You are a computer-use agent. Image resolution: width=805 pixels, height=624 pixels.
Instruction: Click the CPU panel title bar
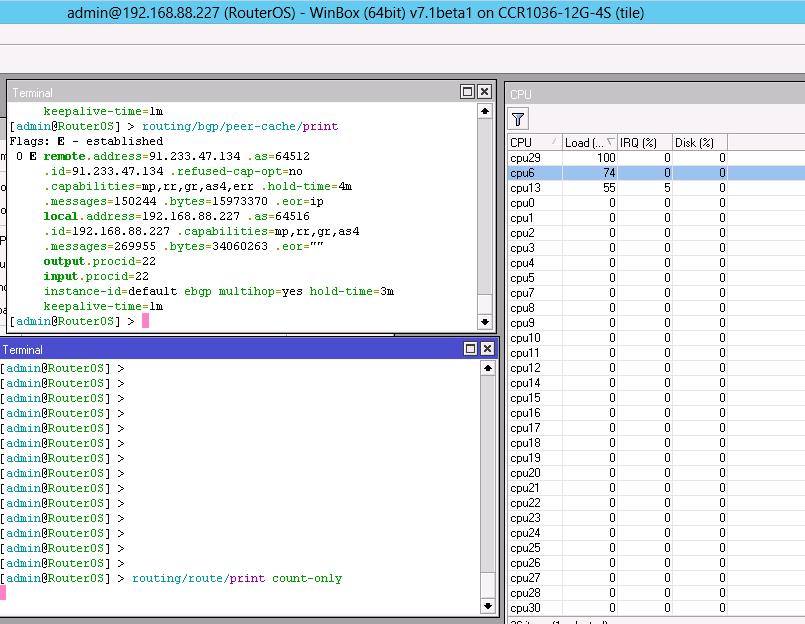point(650,94)
